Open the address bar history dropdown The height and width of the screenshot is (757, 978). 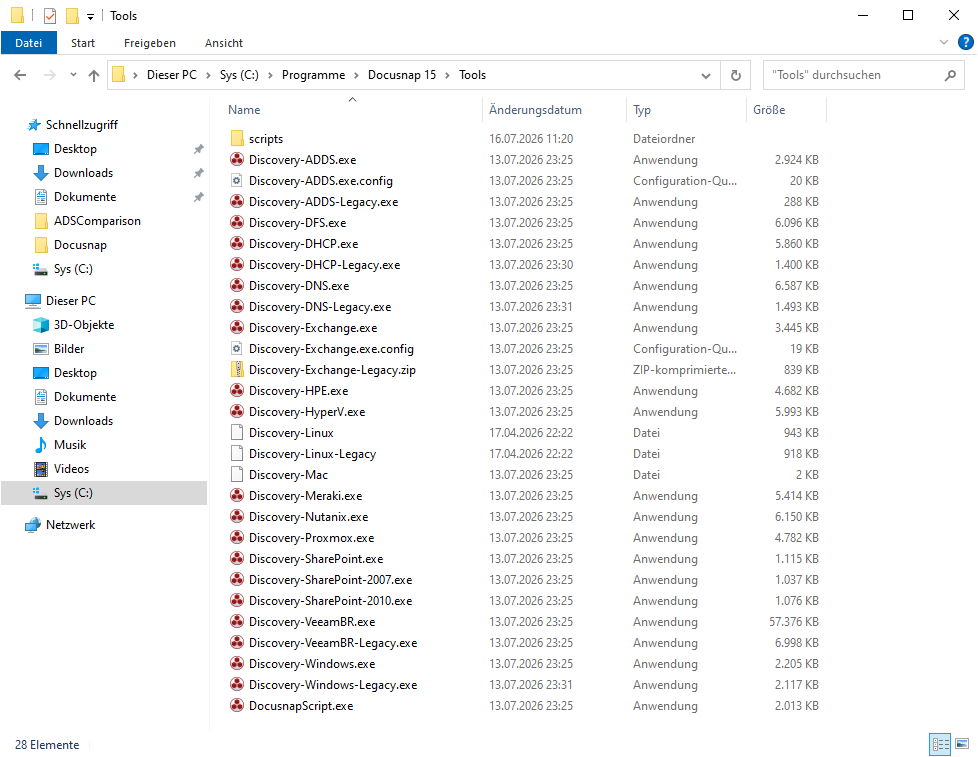click(706, 75)
